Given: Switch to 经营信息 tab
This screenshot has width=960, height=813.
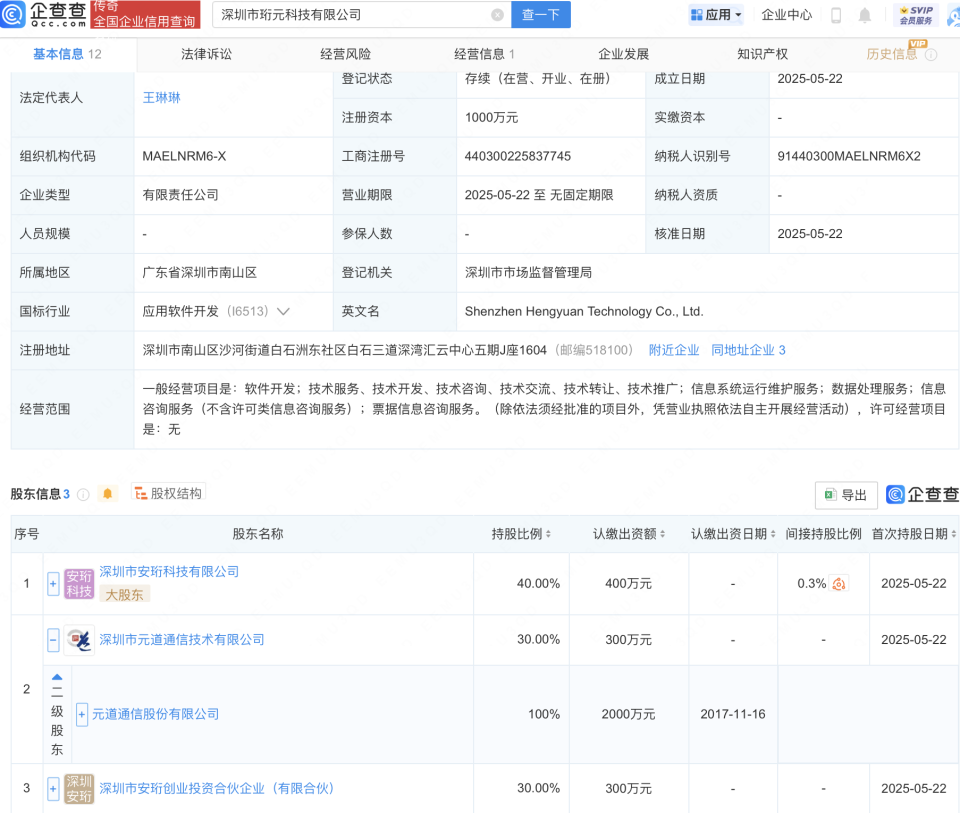Looking at the screenshot, I should pyautogui.click(x=484, y=54).
